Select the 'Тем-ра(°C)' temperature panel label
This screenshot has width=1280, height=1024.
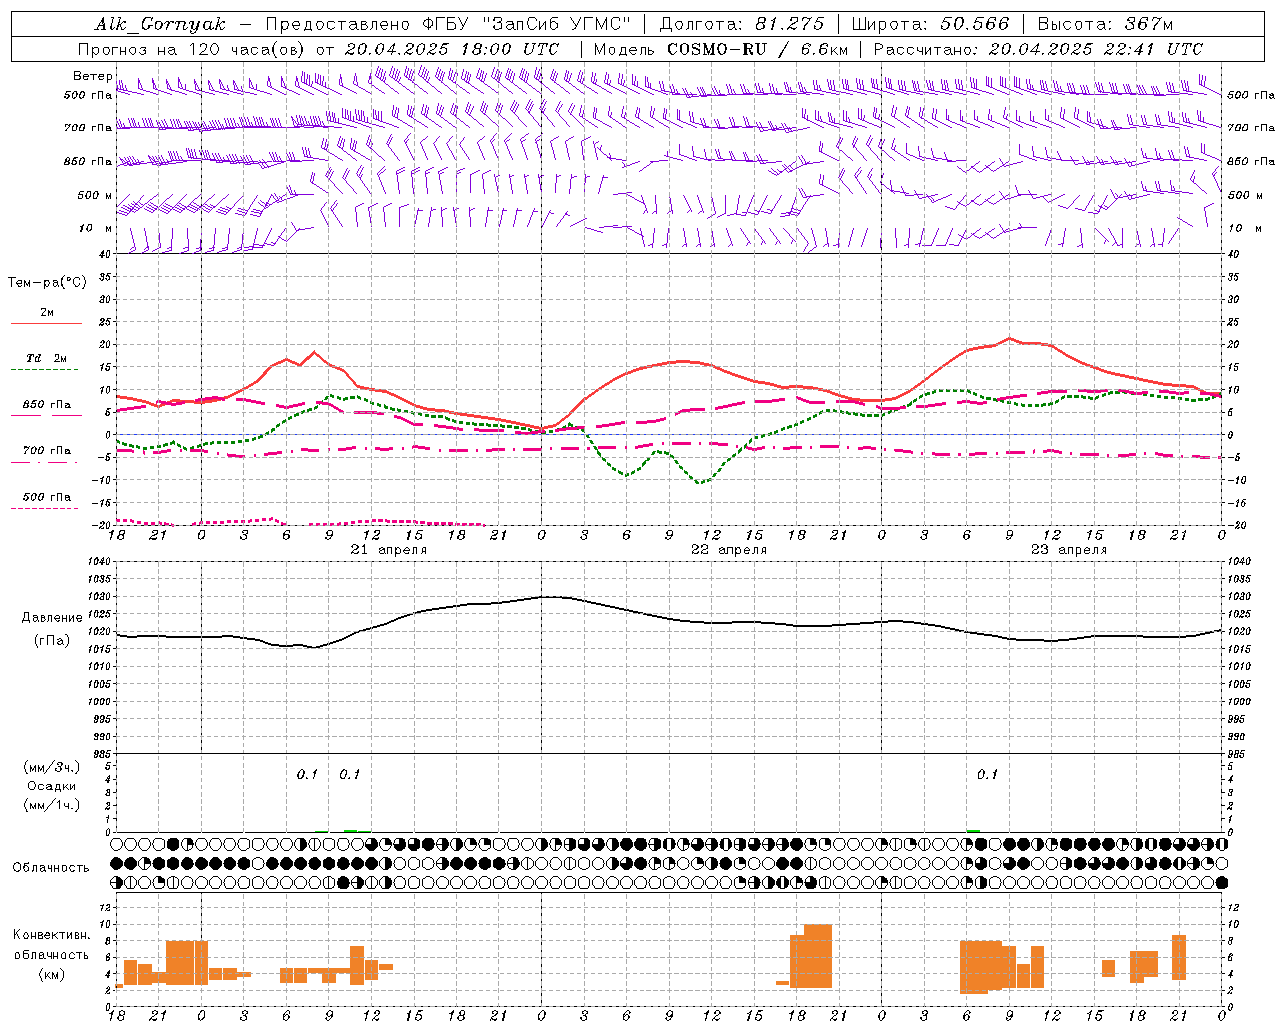coord(47,283)
